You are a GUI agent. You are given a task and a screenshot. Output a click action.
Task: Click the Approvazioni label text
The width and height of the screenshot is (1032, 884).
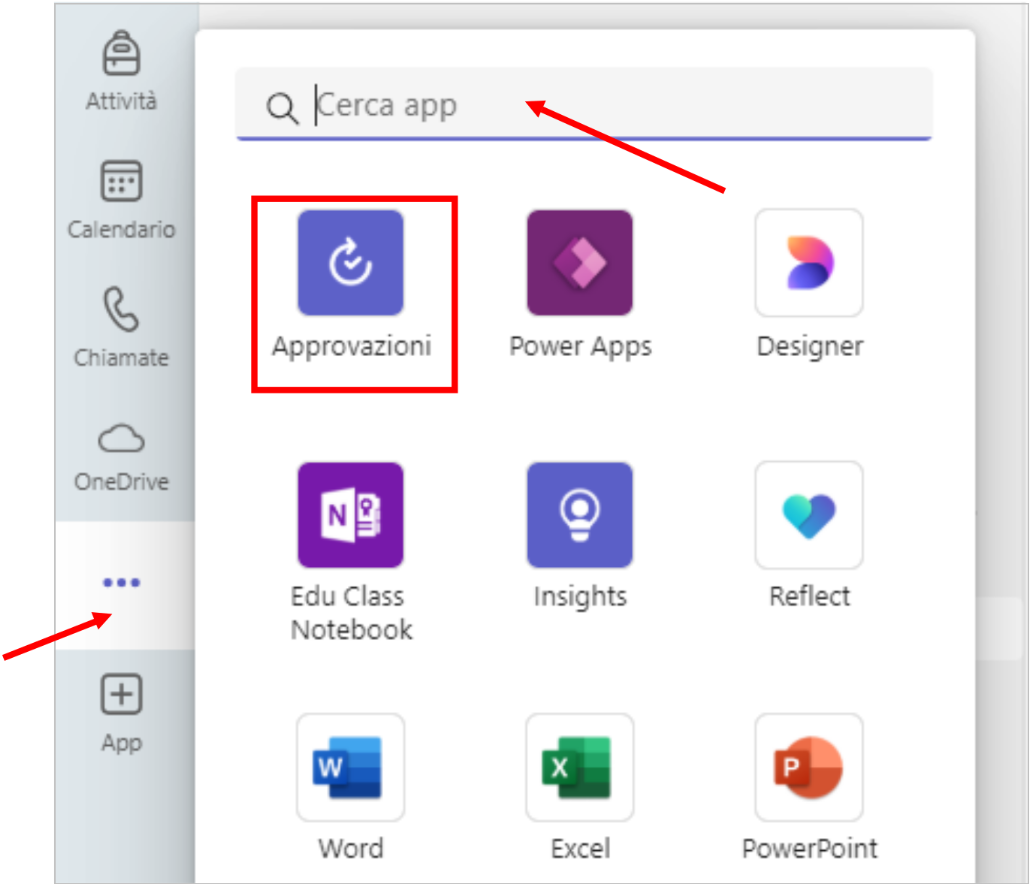pyautogui.click(x=351, y=347)
